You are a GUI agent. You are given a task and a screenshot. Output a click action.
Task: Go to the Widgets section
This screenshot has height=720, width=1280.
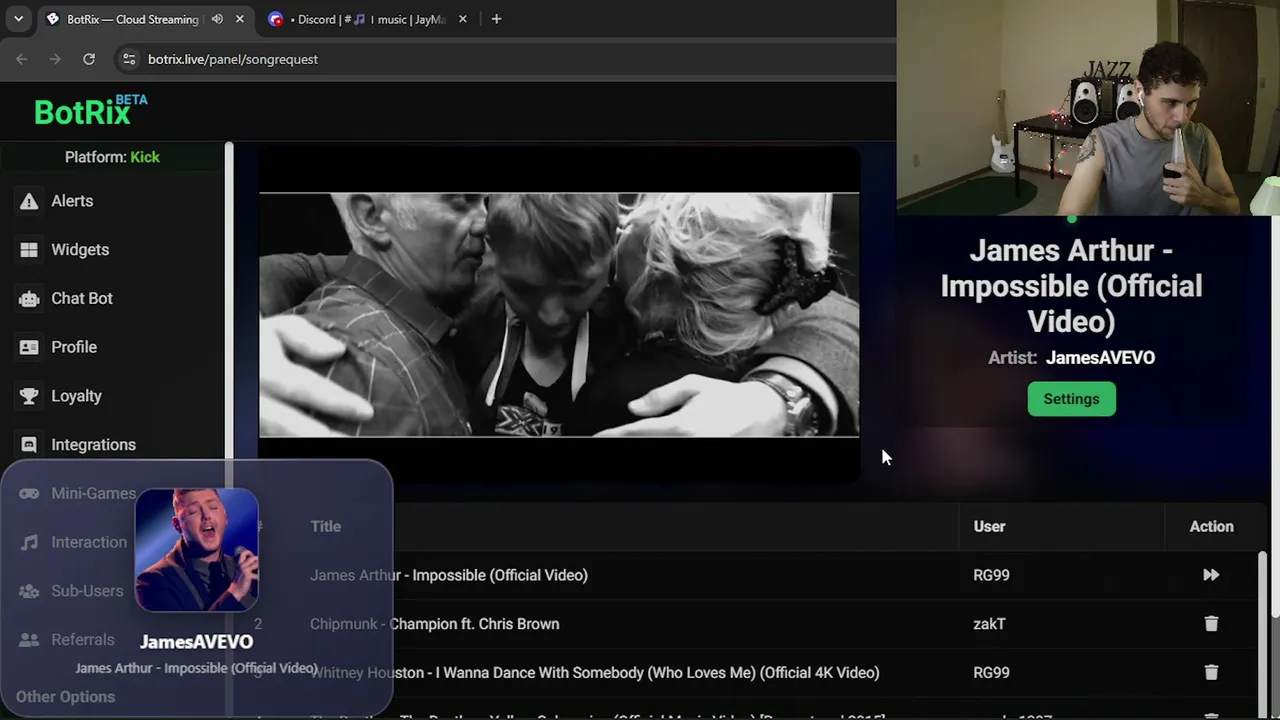(80, 250)
